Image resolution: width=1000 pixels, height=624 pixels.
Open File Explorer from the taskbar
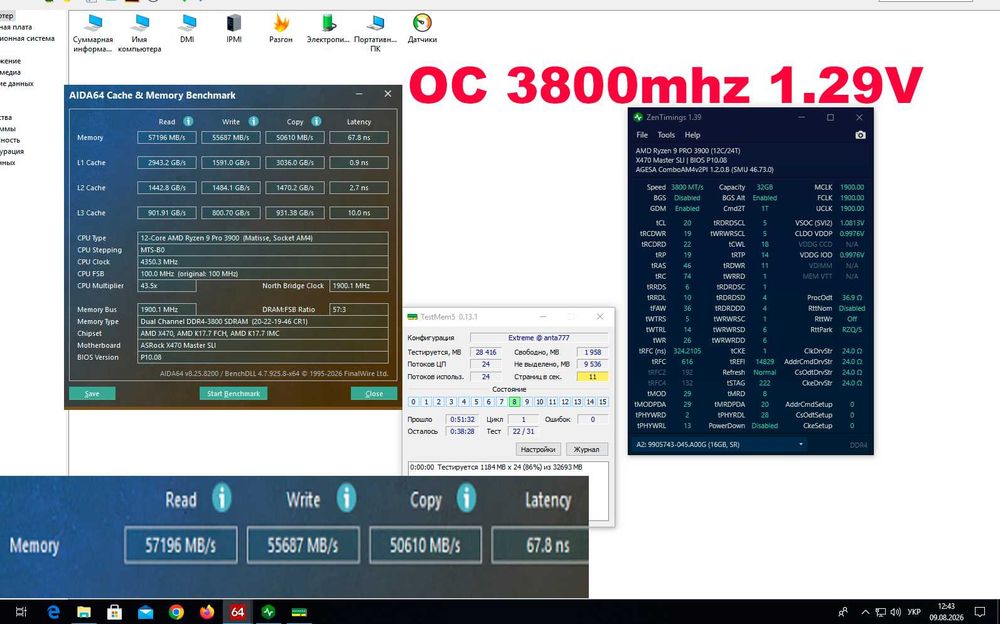click(x=84, y=612)
